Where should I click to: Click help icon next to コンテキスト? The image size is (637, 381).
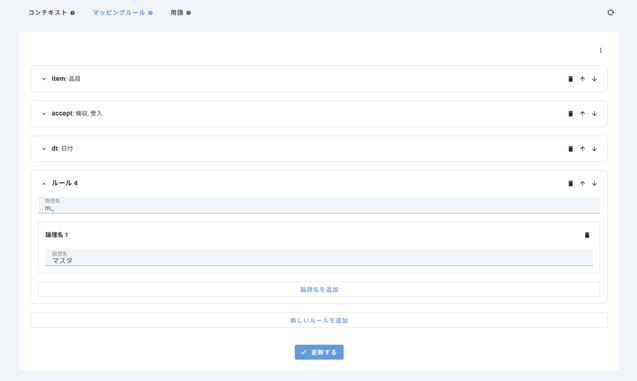click(72, 13)
